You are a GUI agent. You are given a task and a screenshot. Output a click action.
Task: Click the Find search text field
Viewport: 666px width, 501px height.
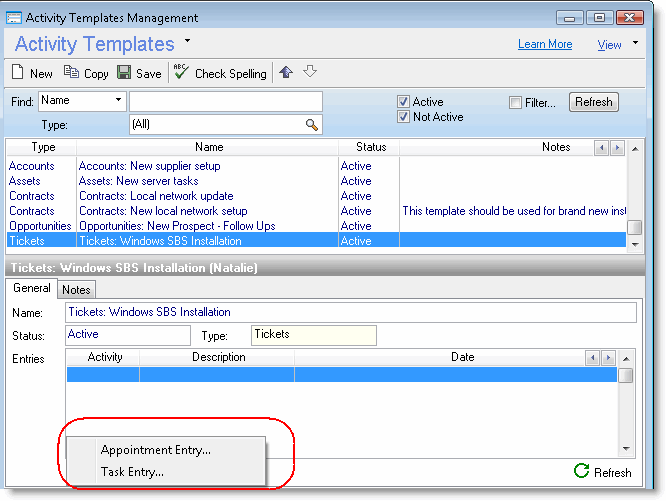pos(226,102)
